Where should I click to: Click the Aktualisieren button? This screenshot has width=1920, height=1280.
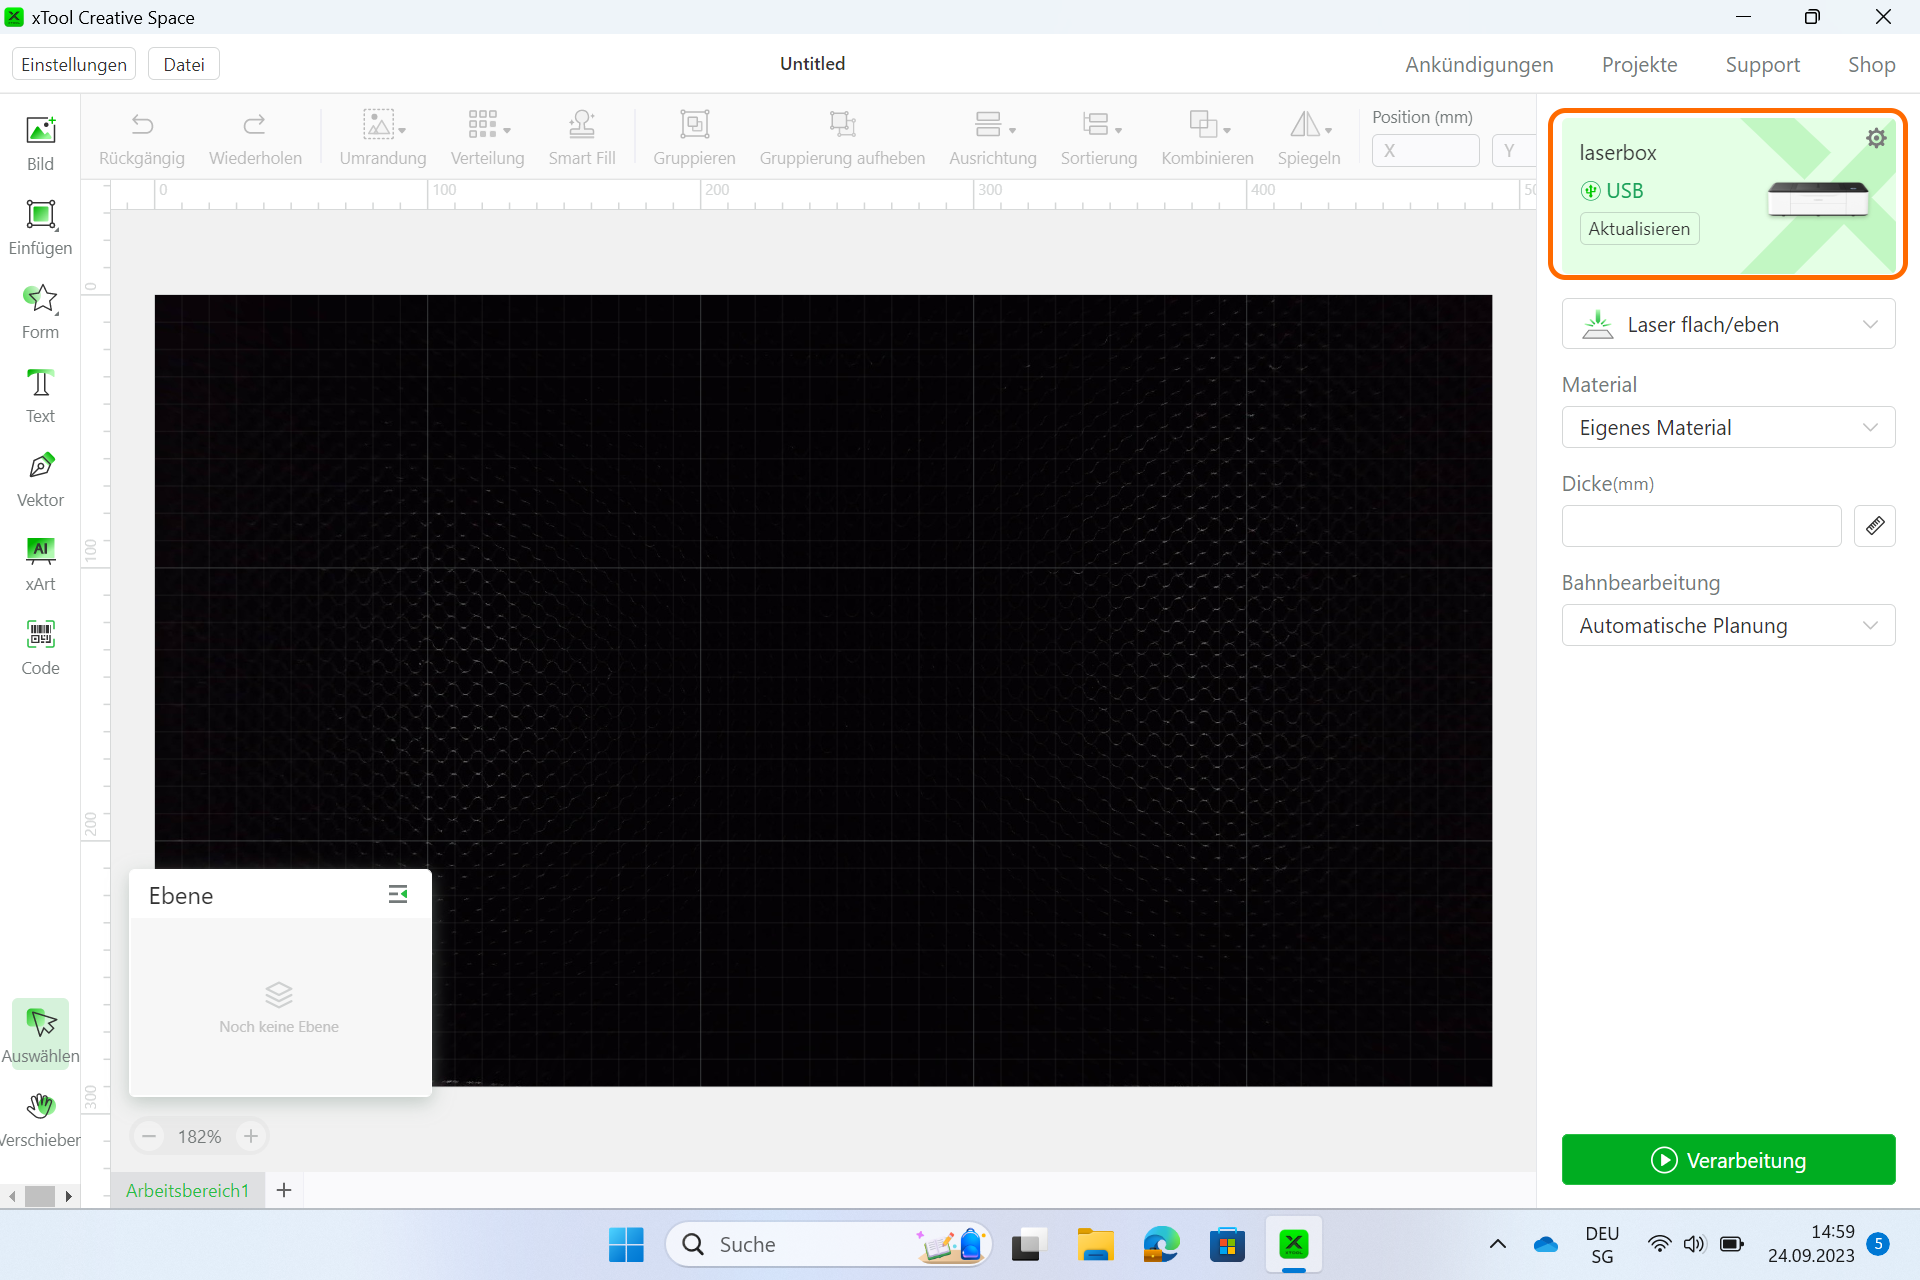point(1639,229)
